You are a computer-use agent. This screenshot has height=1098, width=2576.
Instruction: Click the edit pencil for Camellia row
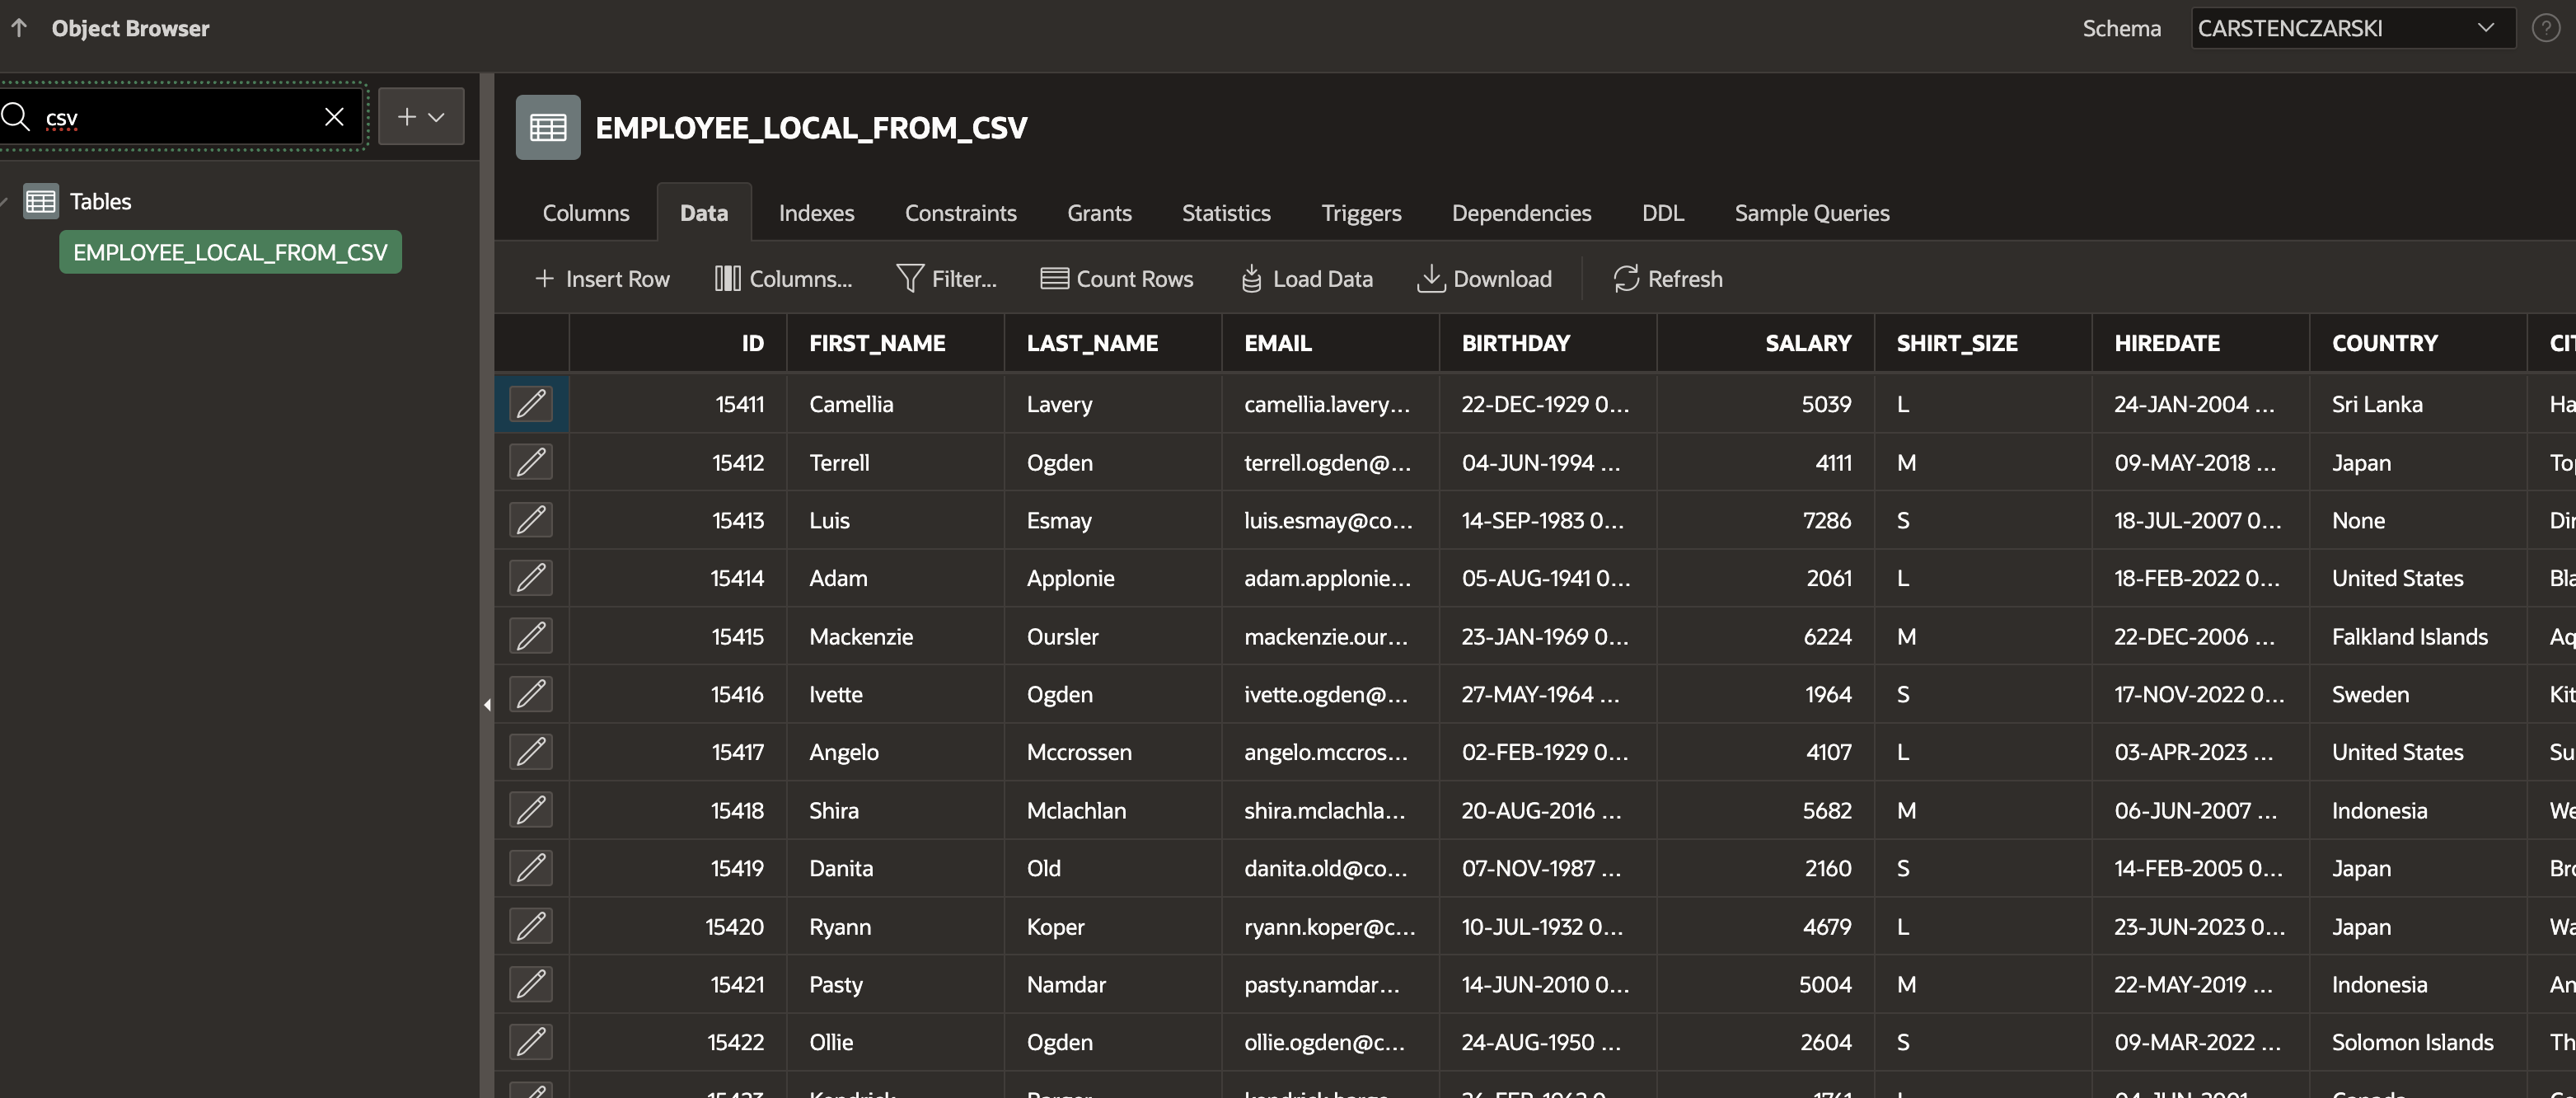531,404
